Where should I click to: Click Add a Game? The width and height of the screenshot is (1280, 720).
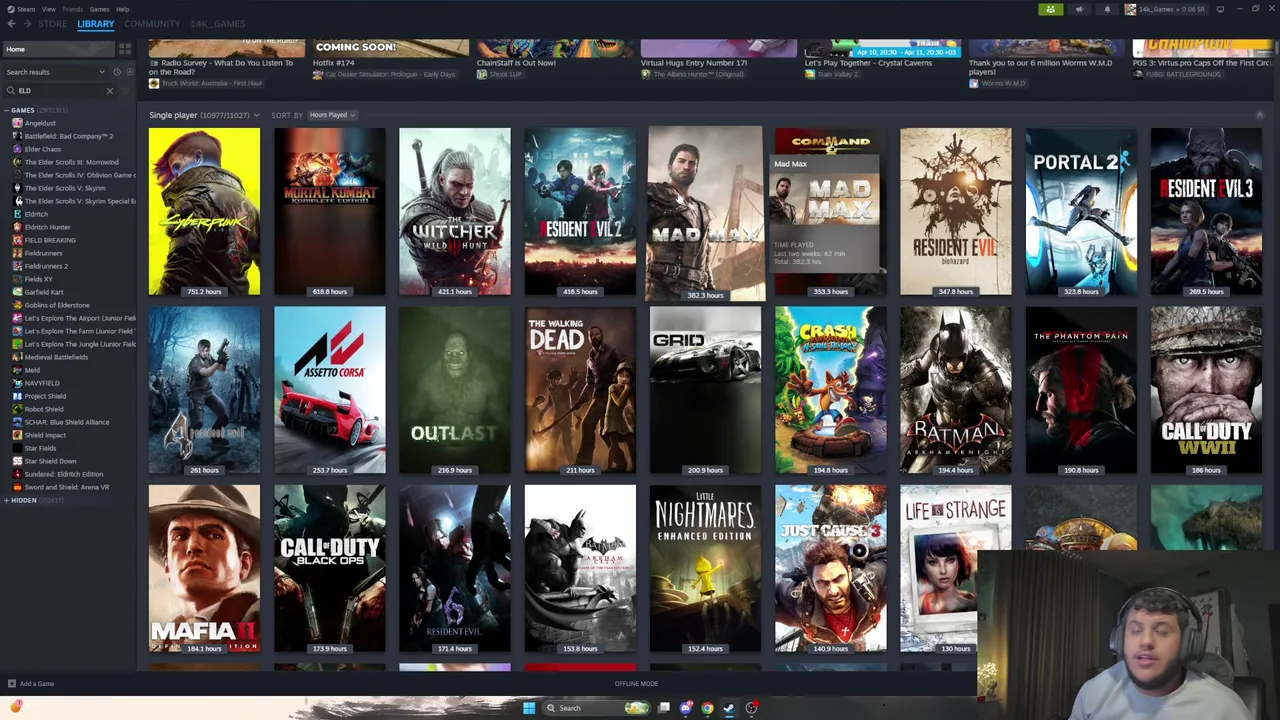pyautogui.click(x=31, y=684)
